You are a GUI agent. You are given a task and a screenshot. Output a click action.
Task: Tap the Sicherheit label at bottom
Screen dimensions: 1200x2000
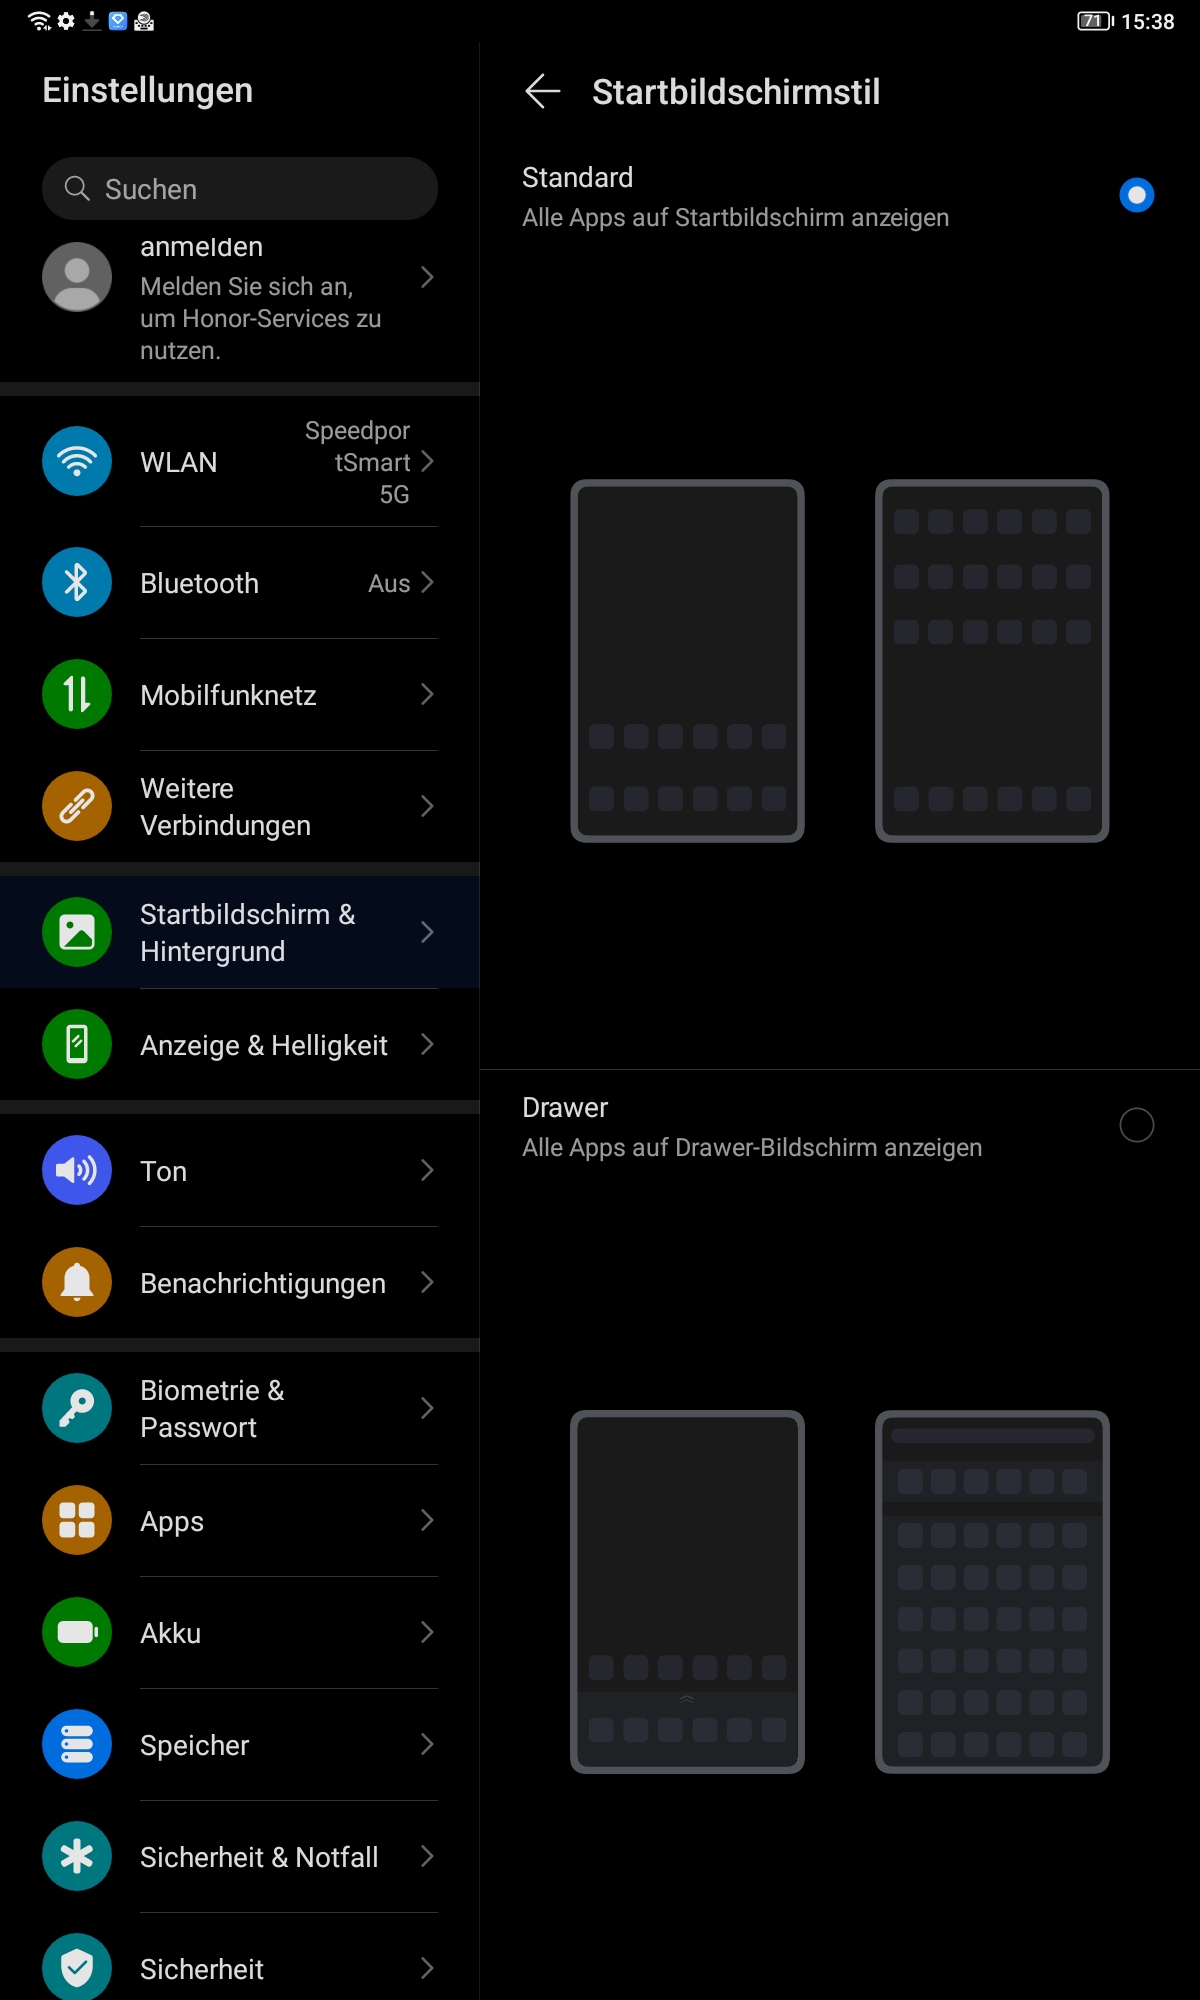(x=202, y=1969)
